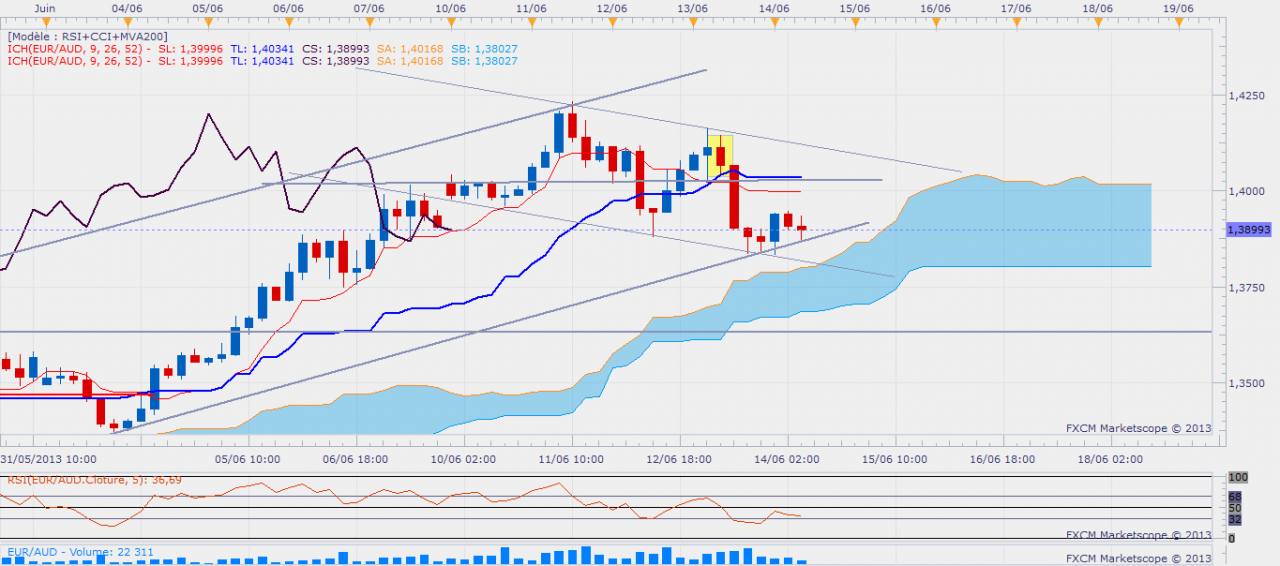The height and width of the screenshot is (566, 1280).
Task: Click the 14/06 orange day marker
Action: pos(774,21)
